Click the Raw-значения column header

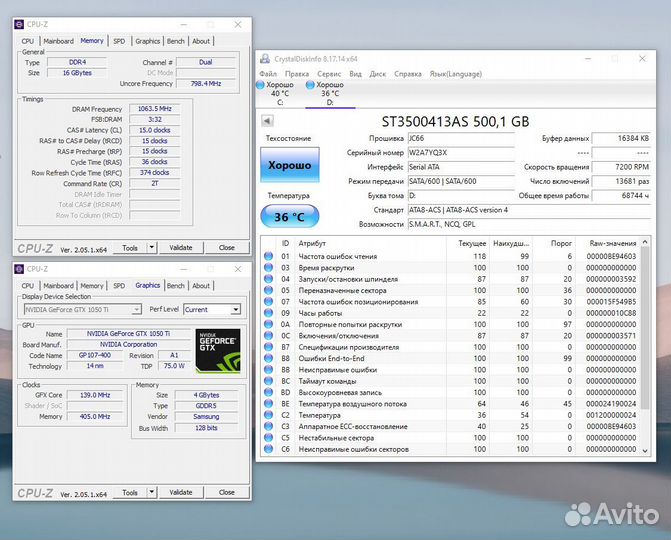pyautogui.click(x=608, y=243)
